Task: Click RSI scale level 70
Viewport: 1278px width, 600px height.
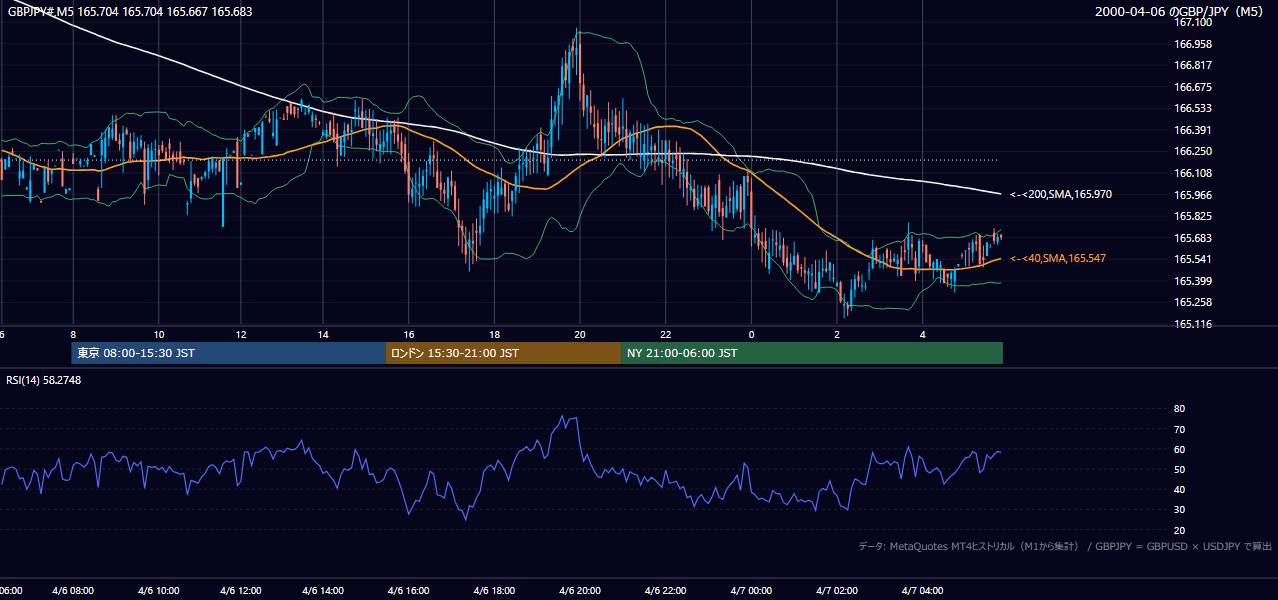Action: (1179, 429)
